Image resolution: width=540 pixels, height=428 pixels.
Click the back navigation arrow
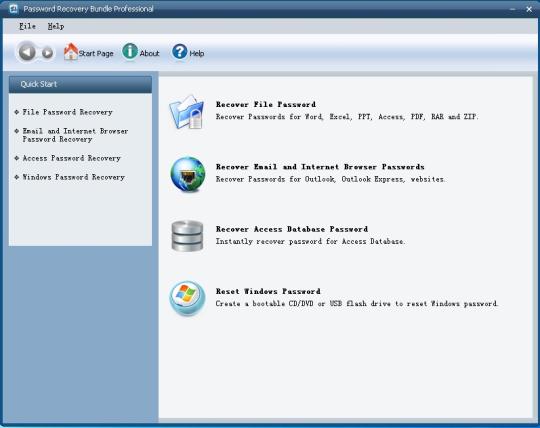27,52
